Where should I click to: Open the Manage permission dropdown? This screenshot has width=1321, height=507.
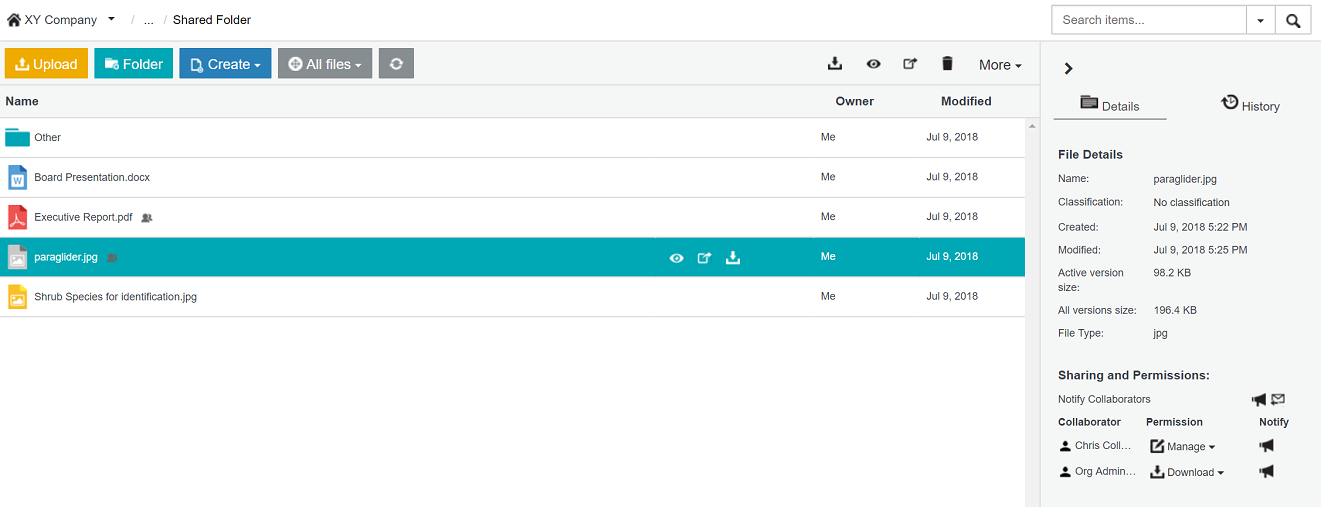point(1183,447)
